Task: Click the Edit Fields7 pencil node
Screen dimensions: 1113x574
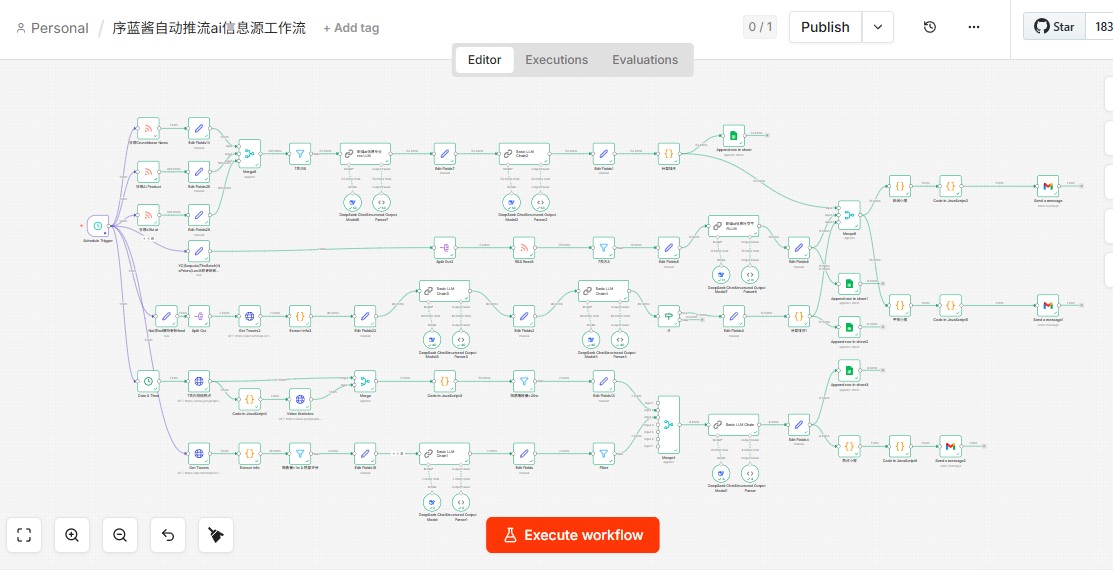Action: (x=444, y=153)
